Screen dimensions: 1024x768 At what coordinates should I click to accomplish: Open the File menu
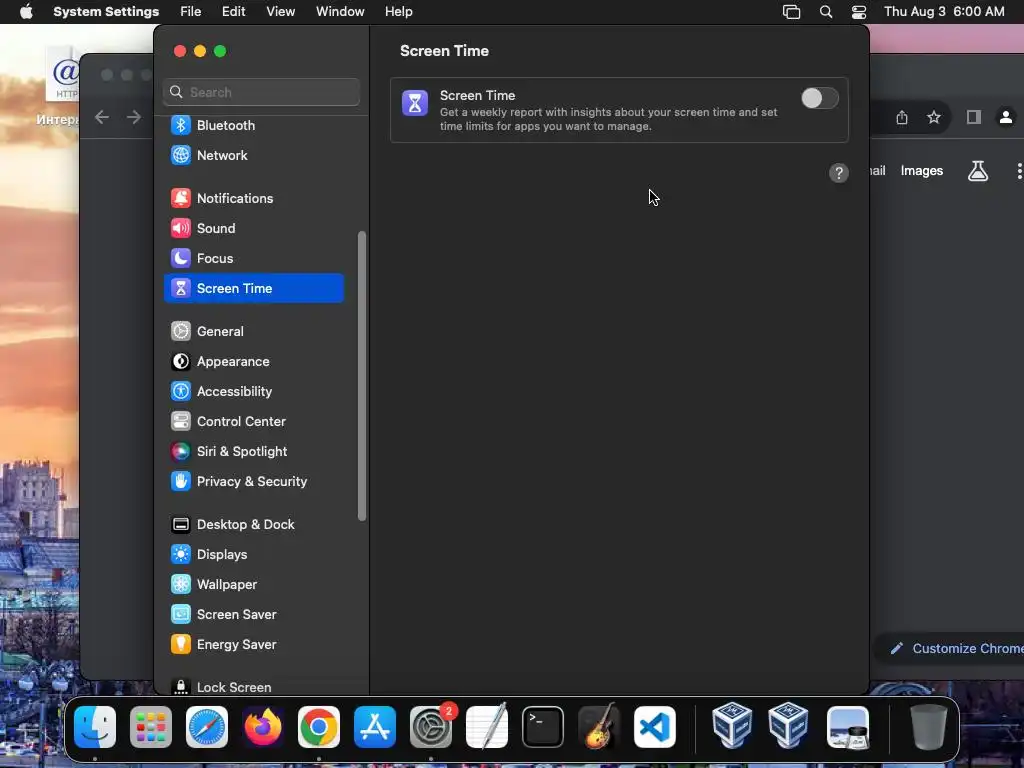coord(191,12)
